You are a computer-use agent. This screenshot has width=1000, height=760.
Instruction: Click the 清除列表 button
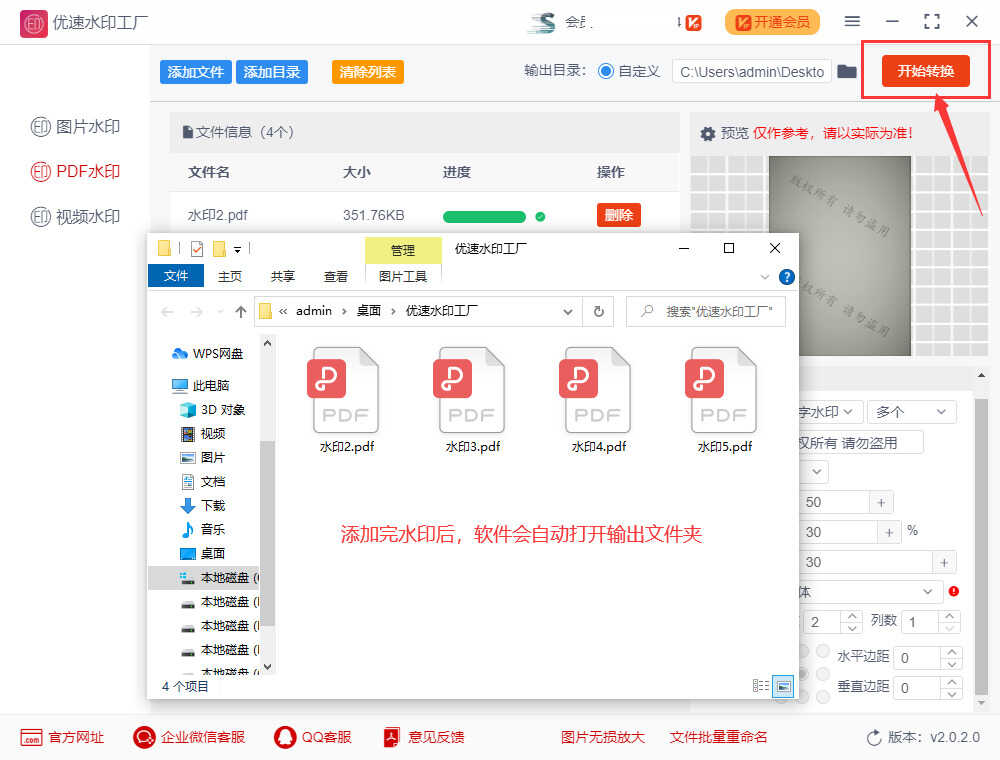click(367, 72)
